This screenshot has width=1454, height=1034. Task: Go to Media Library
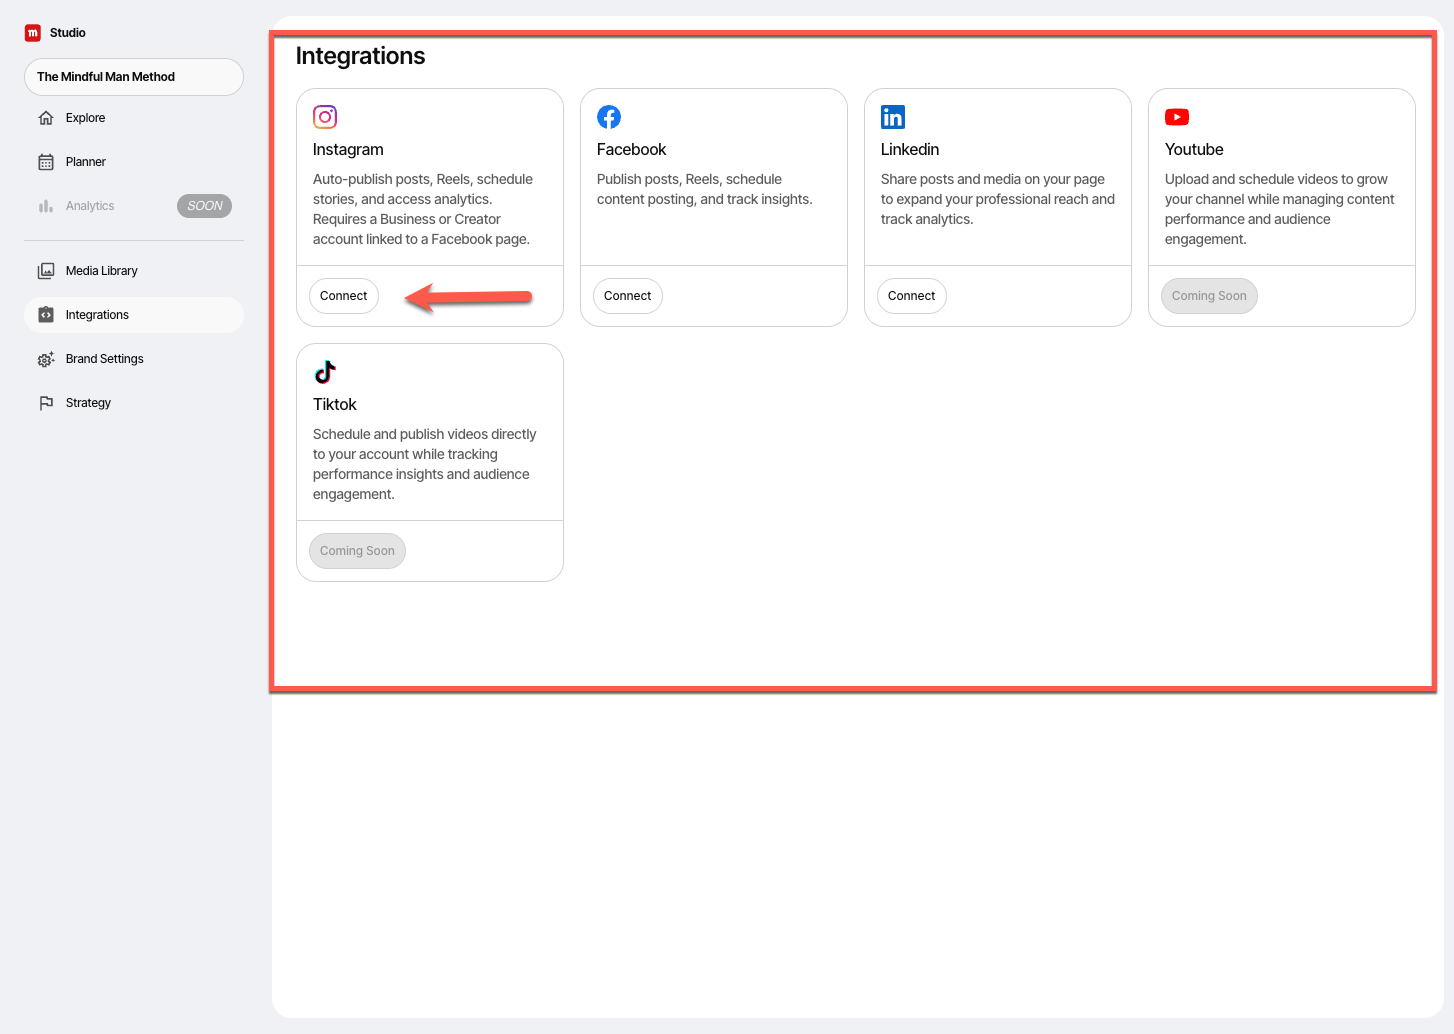click(x=134, y=271)
